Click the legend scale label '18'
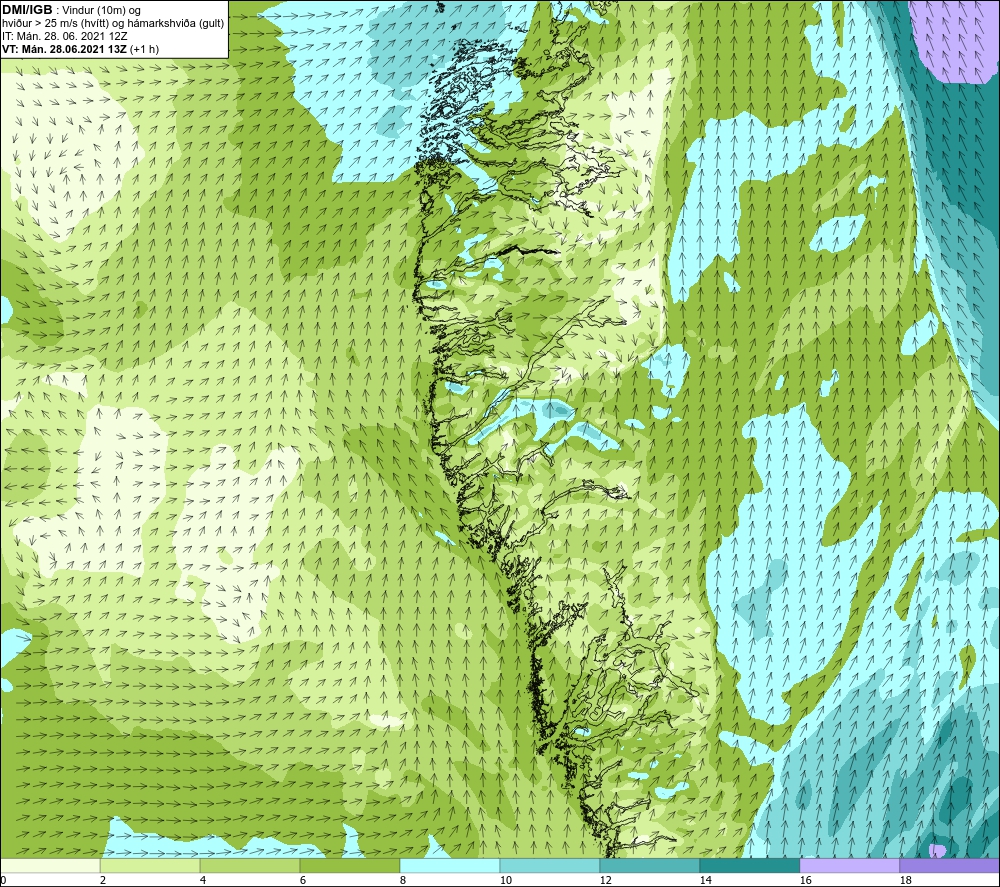1000x887 pixels. click(905, 880)
